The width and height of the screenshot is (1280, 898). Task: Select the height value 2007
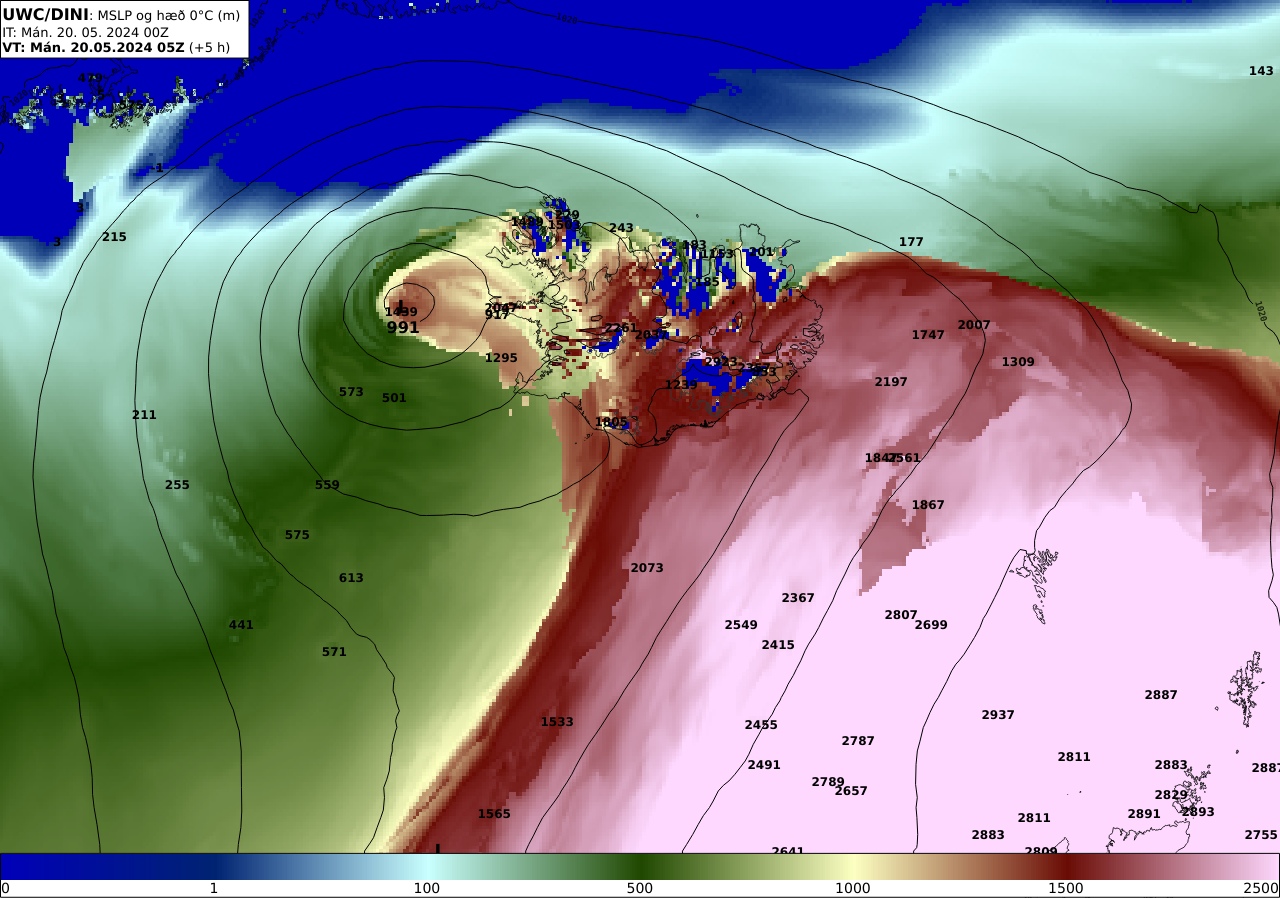click(x=974, y=325)
